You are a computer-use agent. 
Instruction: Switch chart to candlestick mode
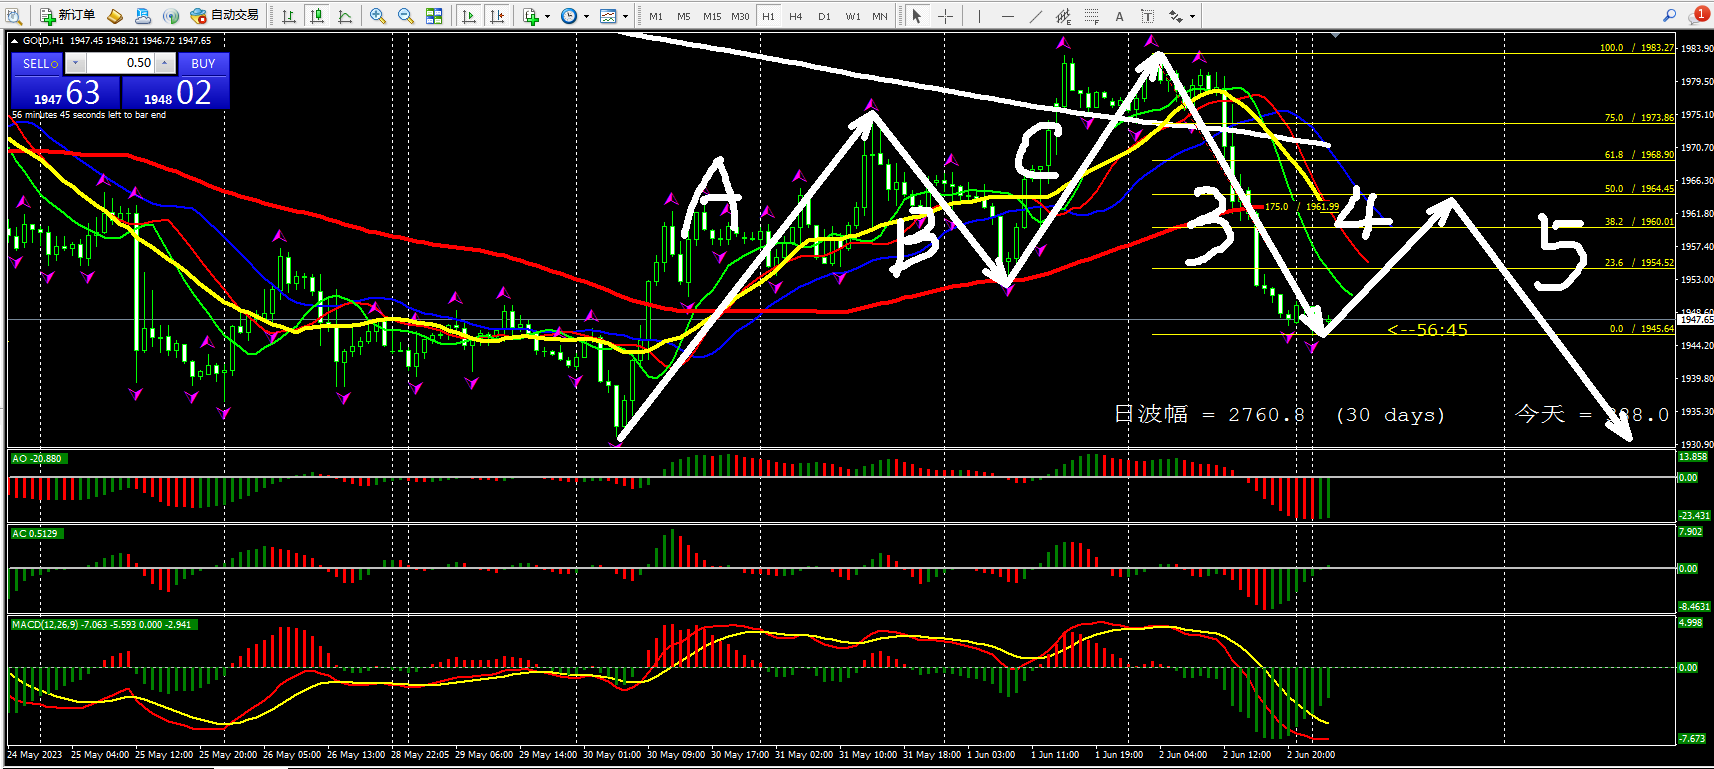click(x=317, y=16)
